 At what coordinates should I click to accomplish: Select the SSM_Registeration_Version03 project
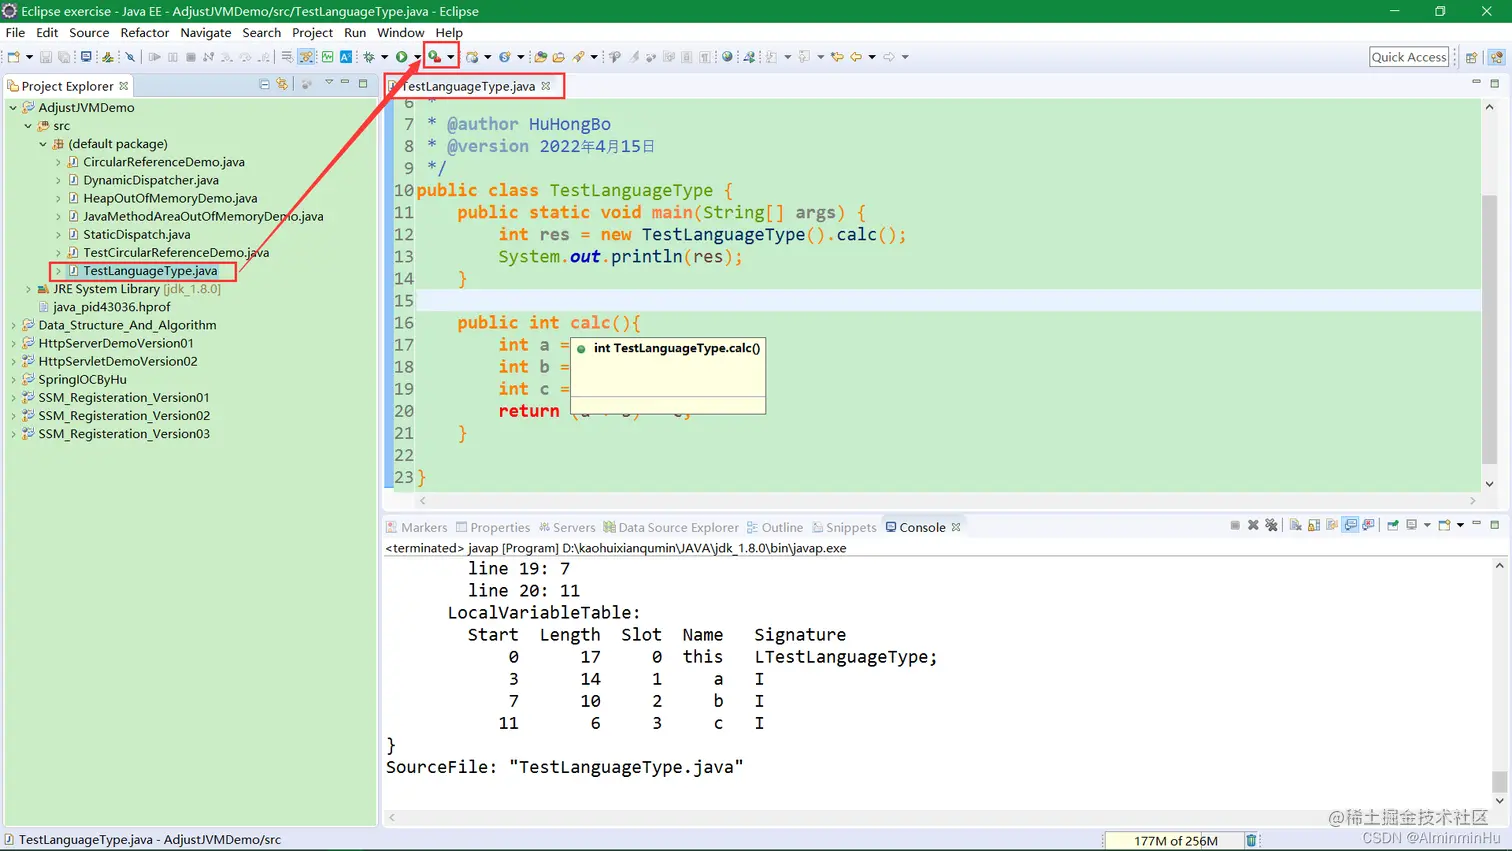[124, 434]
